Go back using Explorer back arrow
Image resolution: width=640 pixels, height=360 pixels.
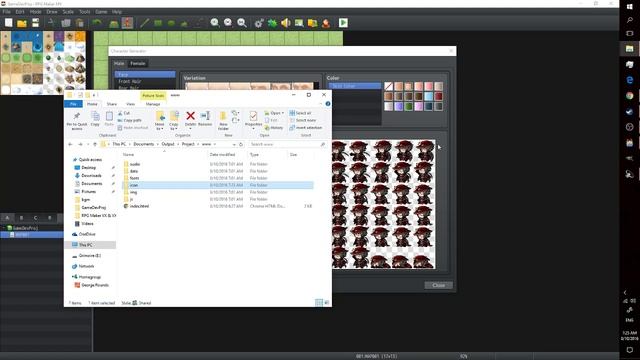click(70, 144)
